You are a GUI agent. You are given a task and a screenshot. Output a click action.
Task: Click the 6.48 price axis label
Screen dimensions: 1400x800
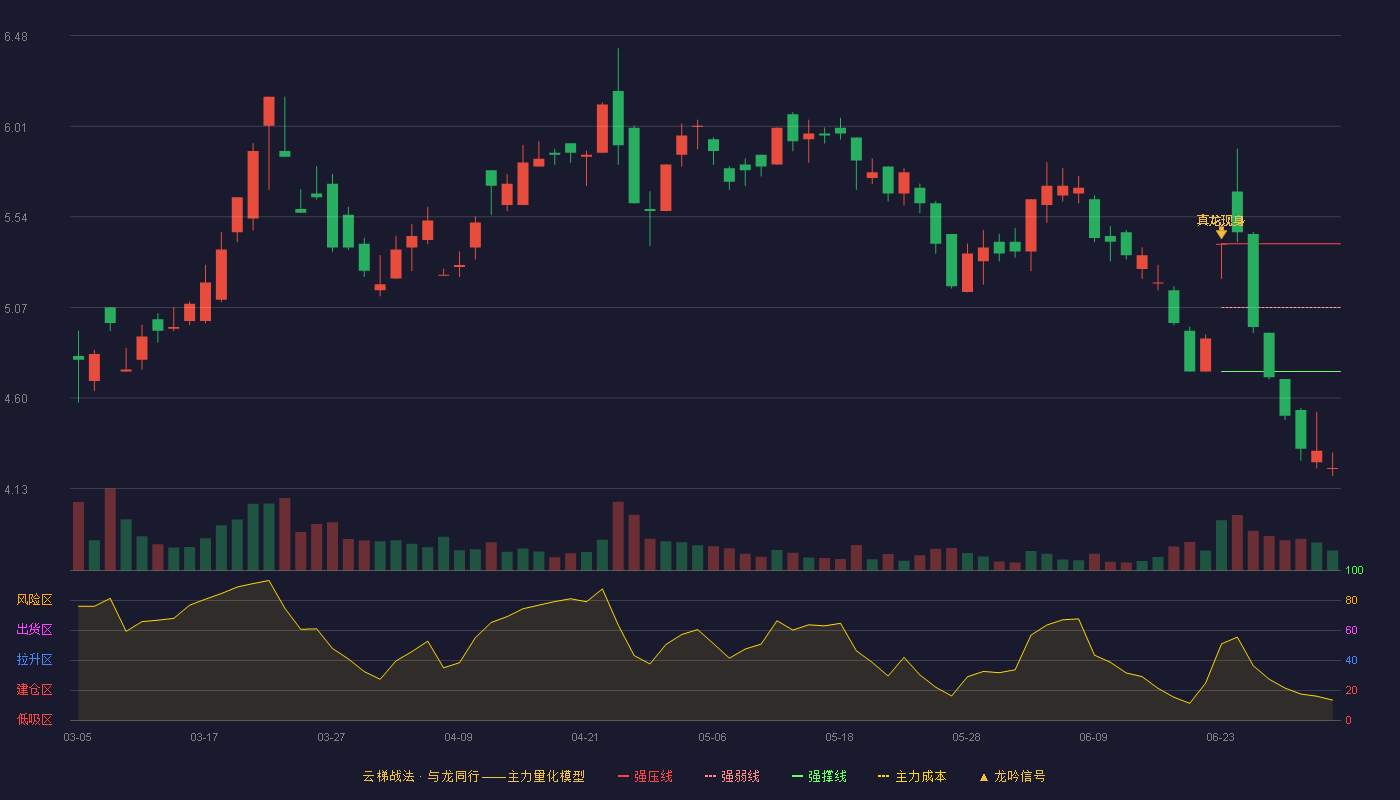click(x=16, y=37)
